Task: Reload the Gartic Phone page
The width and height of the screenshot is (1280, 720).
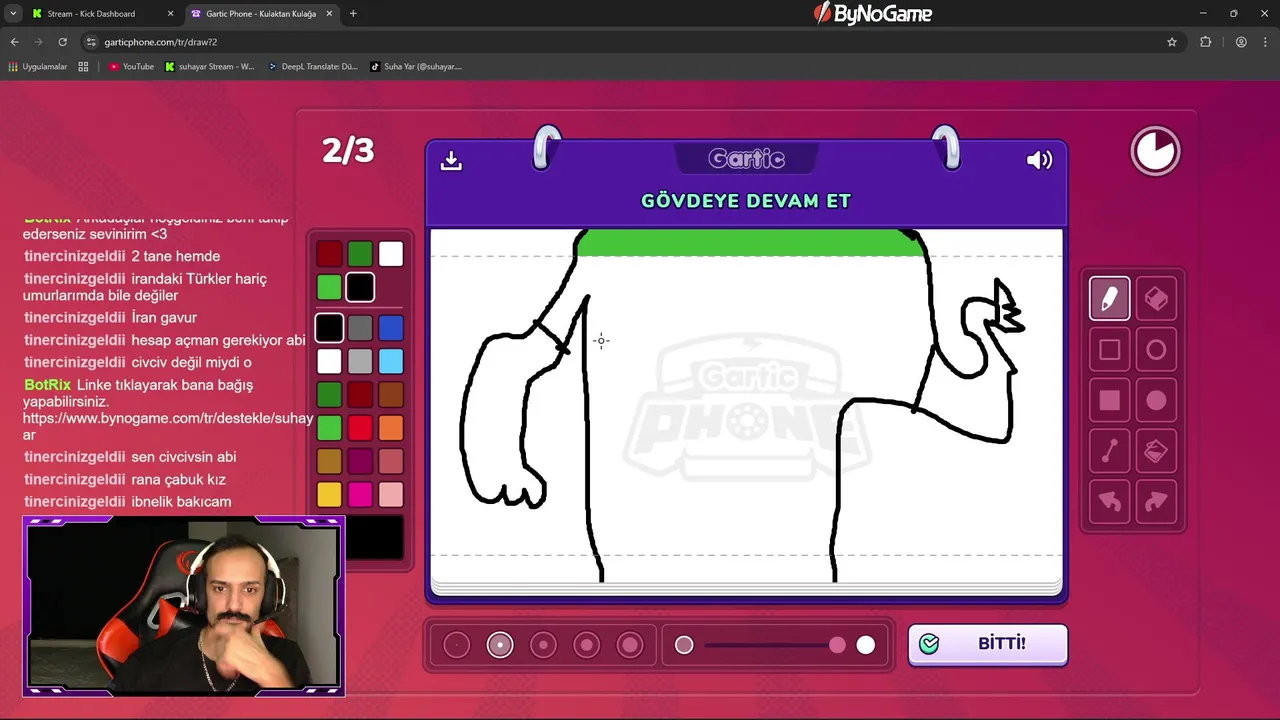Action: (x=62, y=42)
